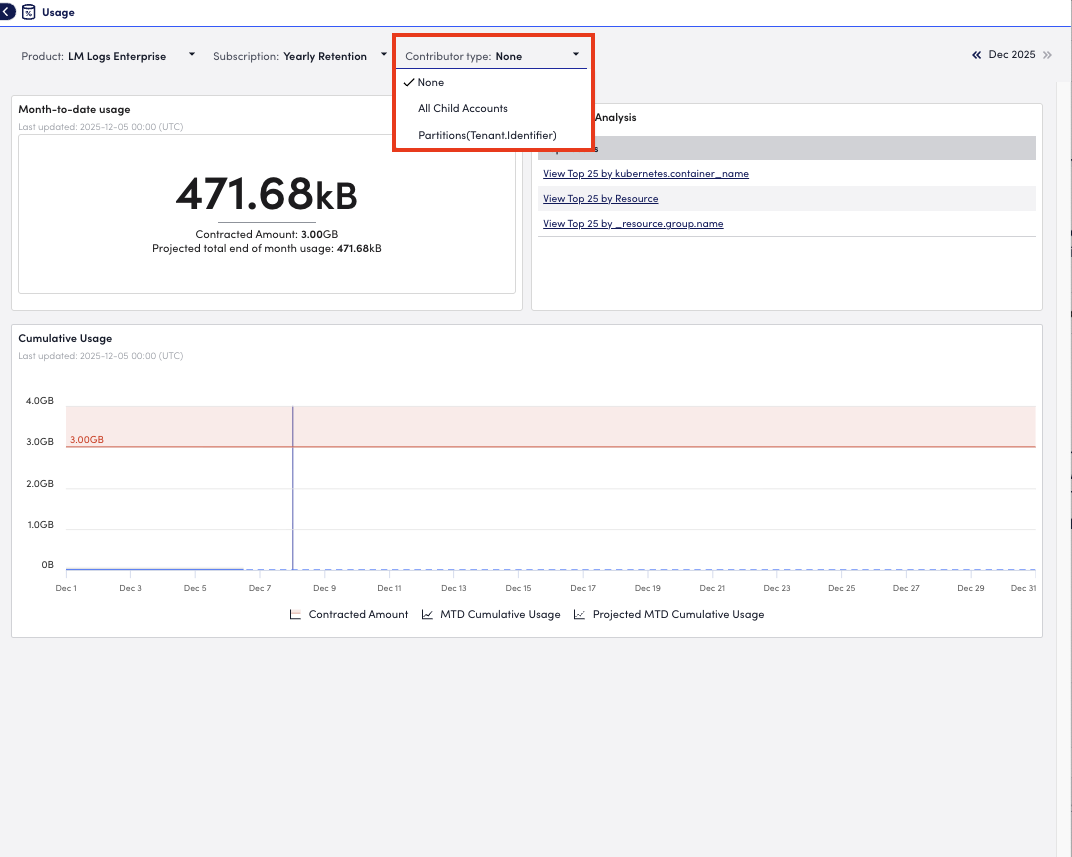This screenshot has width=1072, height=857.
Task: Click the Contracted Amount legend icon
Action: (x=294, y=615)
